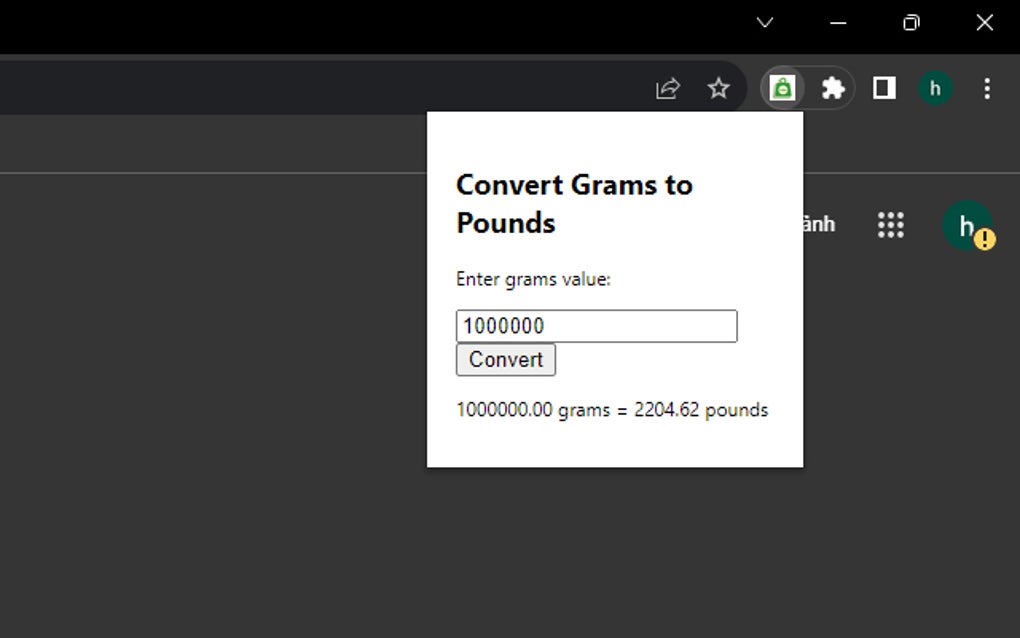Click the Convert button
Screen dimensions: 1020x638
(505, 360)
